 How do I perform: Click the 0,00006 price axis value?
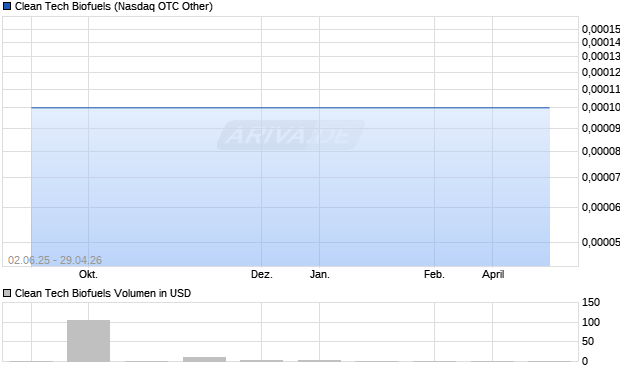tap(601, 207)
